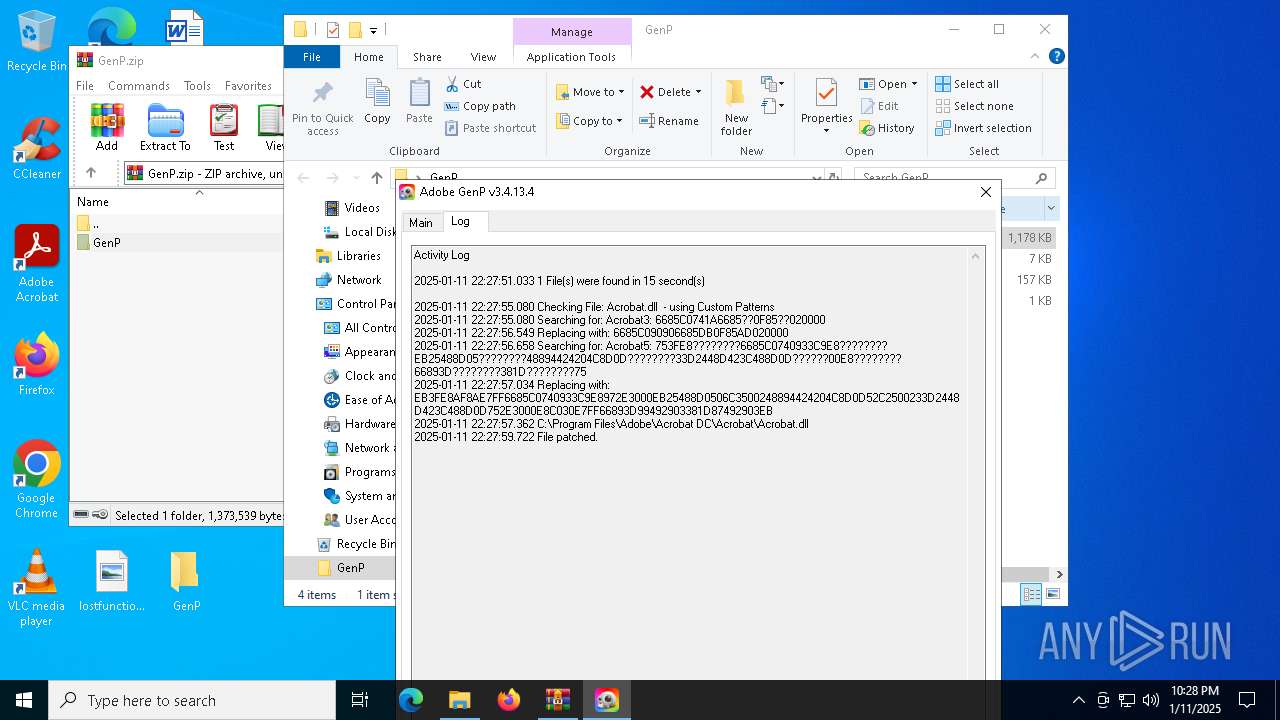Viewport: 1280px width, 720px height.
Task: Open WinRAR File menu
Action: point(85,86)
